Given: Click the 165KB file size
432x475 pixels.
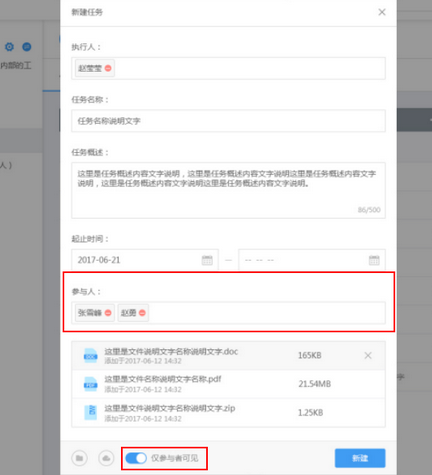Looking at the screenshot, I should coord(310,355).
